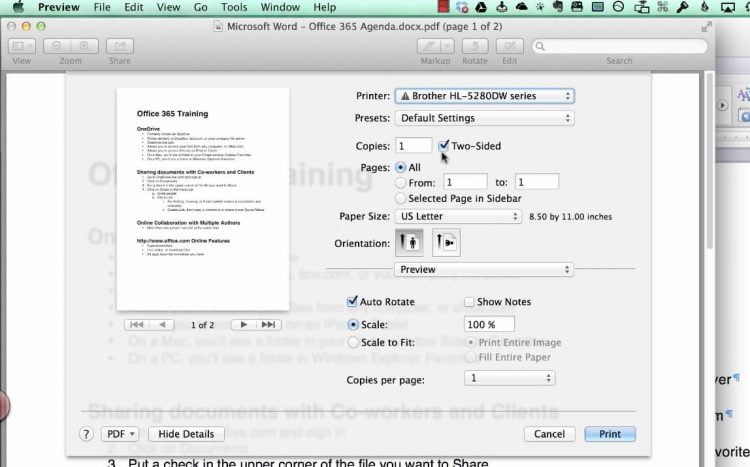750x467 pixels.
Task: Go to first page of preview
Action: tap(136, 325)
